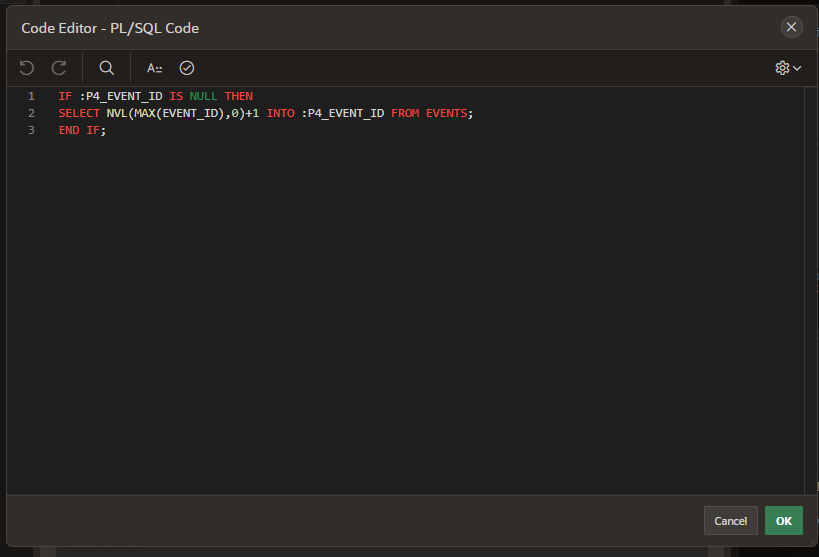Open the Query Builder / autocomplete icon

point(154,68)
